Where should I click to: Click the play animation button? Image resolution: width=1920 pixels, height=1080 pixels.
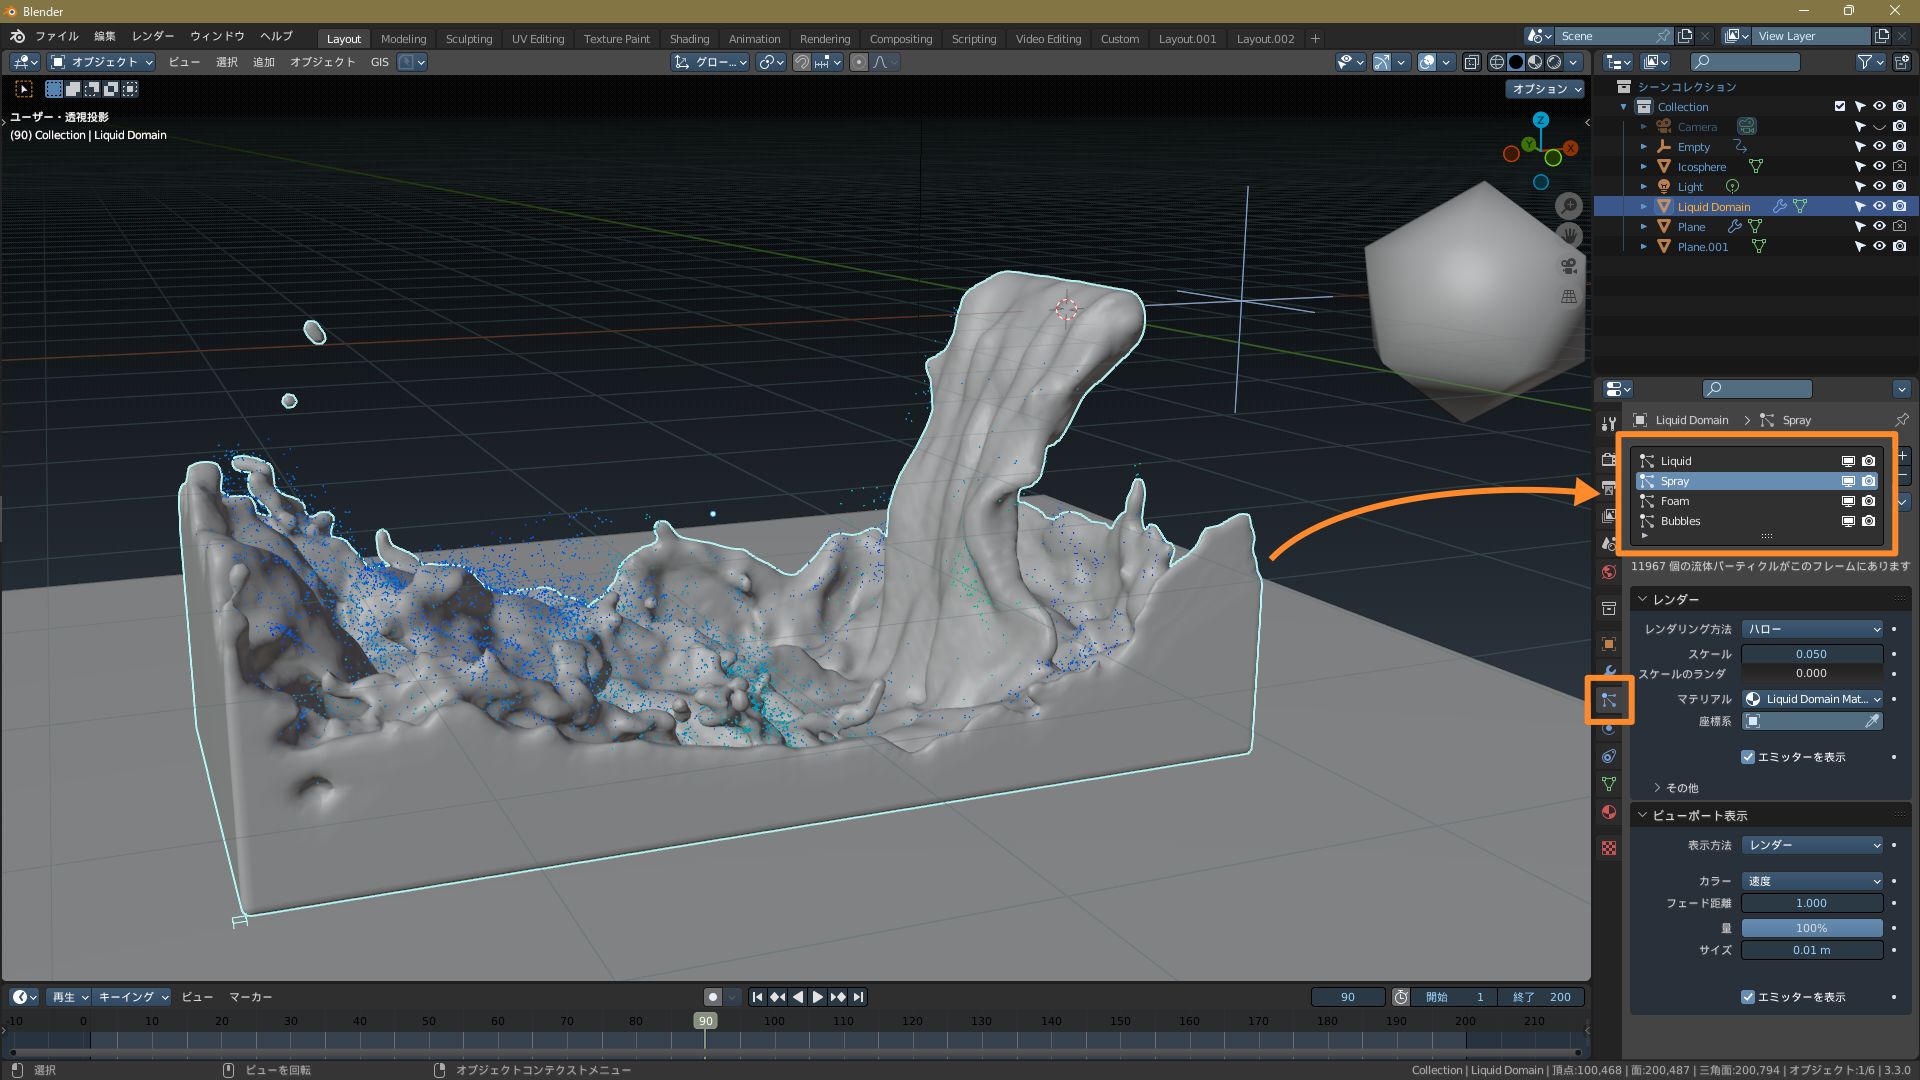click(x=817, y=997)
